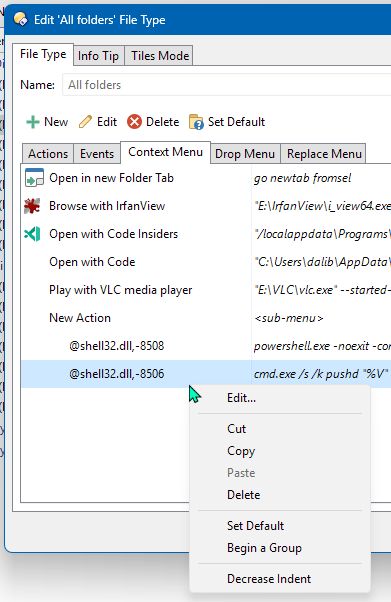Open the Drop Menu tab
The image size is (391, 602).
pyautogui.click(x=245, y=154)
